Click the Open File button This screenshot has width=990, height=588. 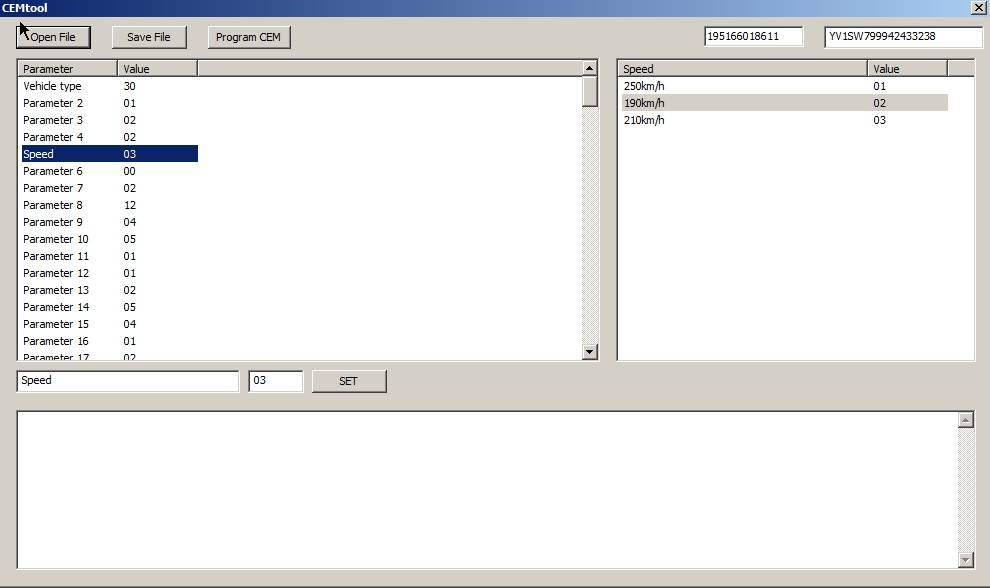point(52,36)
